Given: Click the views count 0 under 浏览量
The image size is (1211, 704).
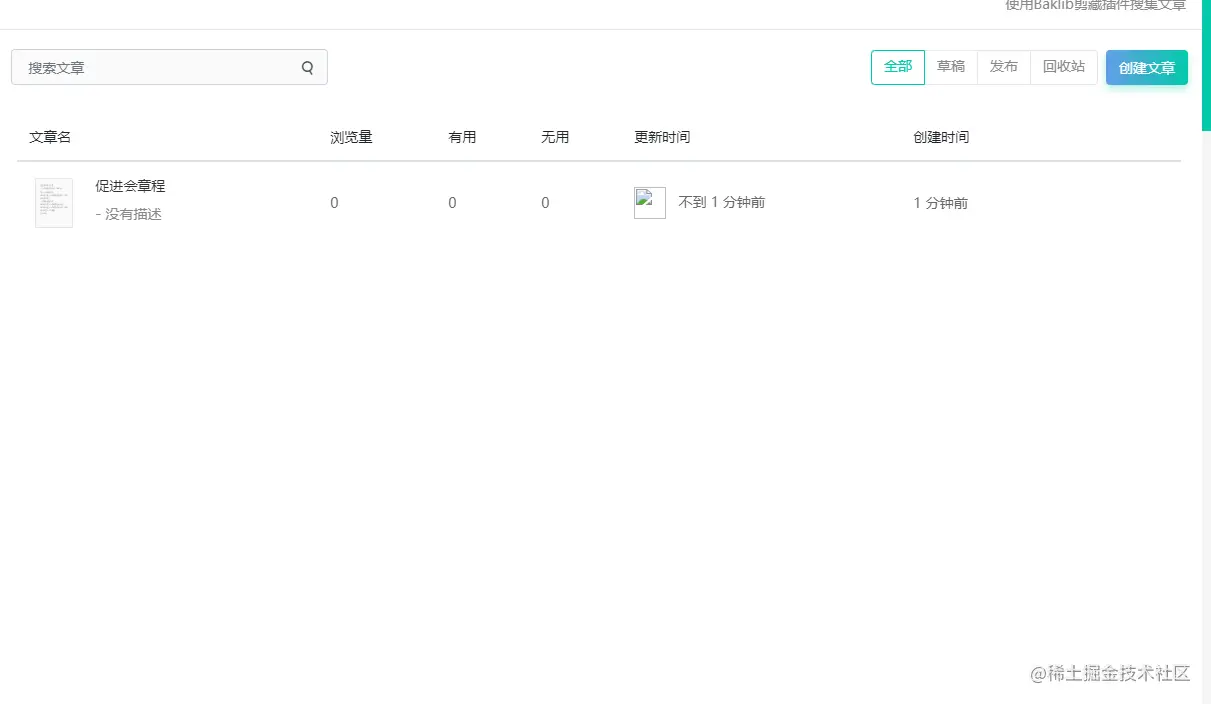Looking at the screenshot, I should tap(334, 203).
